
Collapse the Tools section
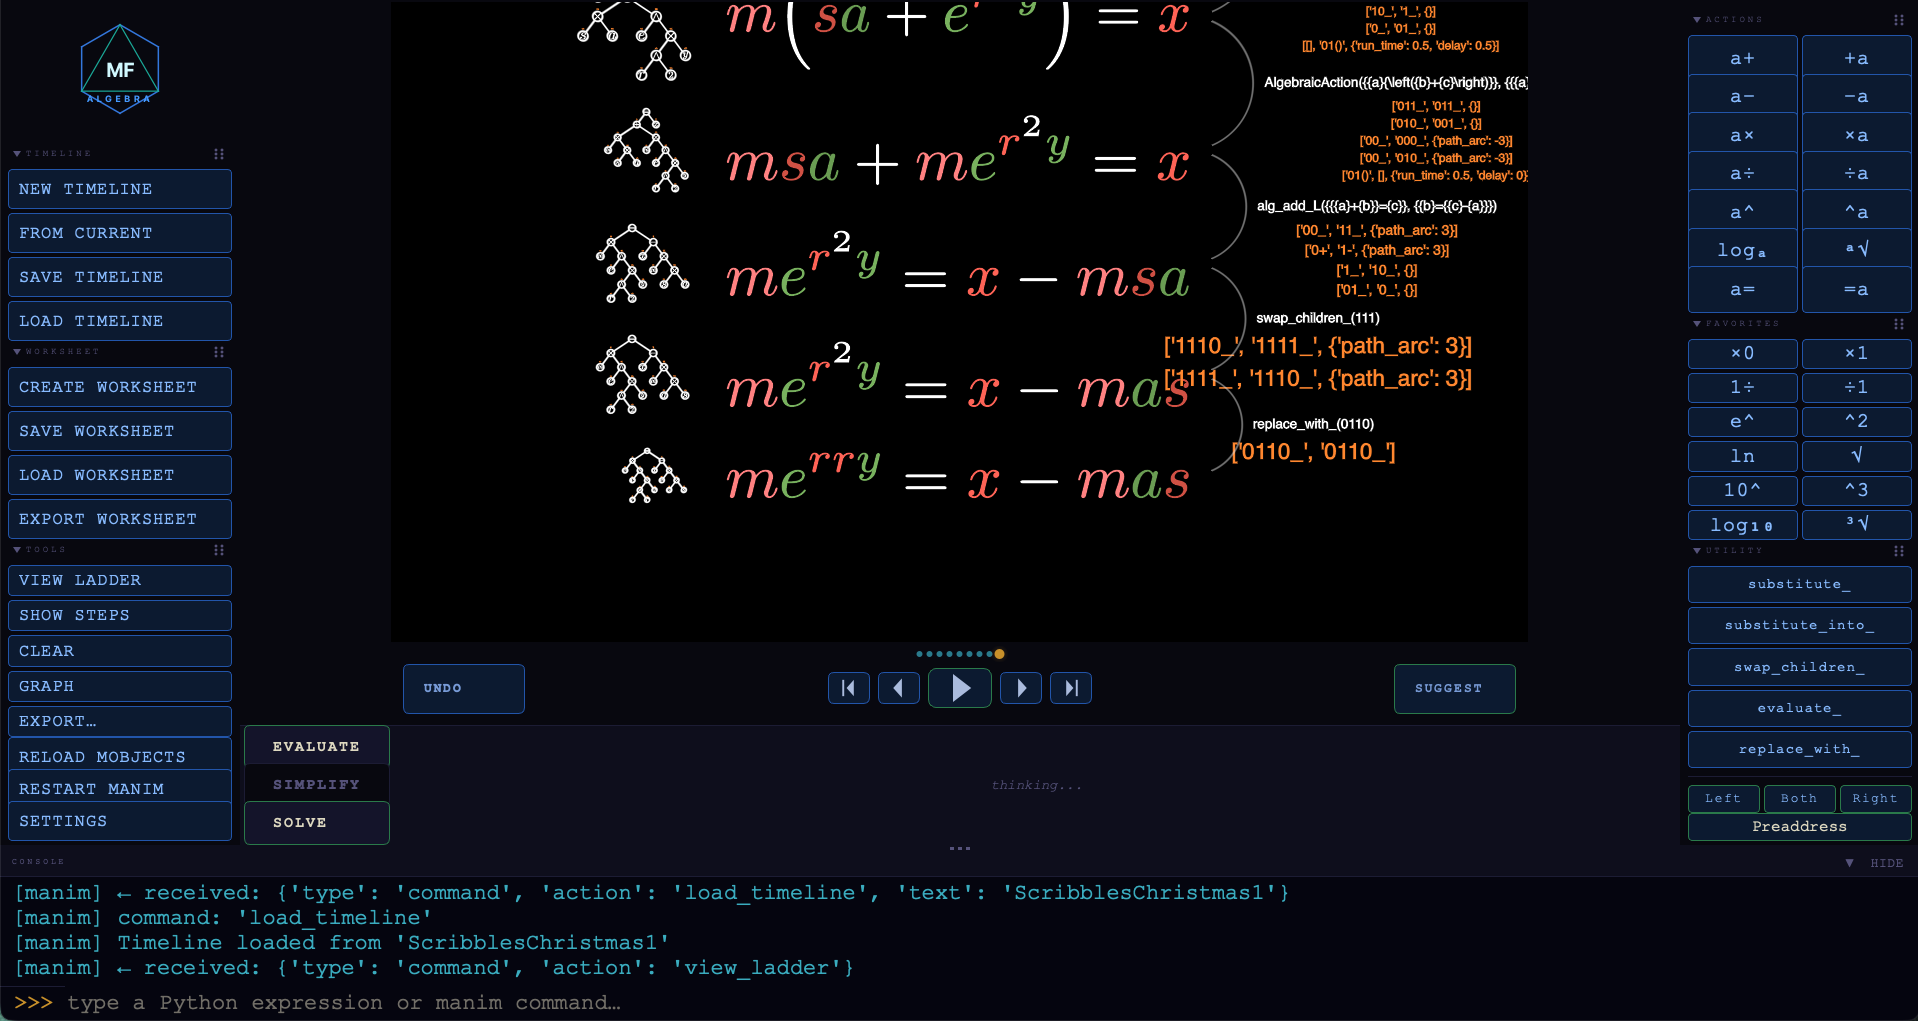(x=17, y=550)
